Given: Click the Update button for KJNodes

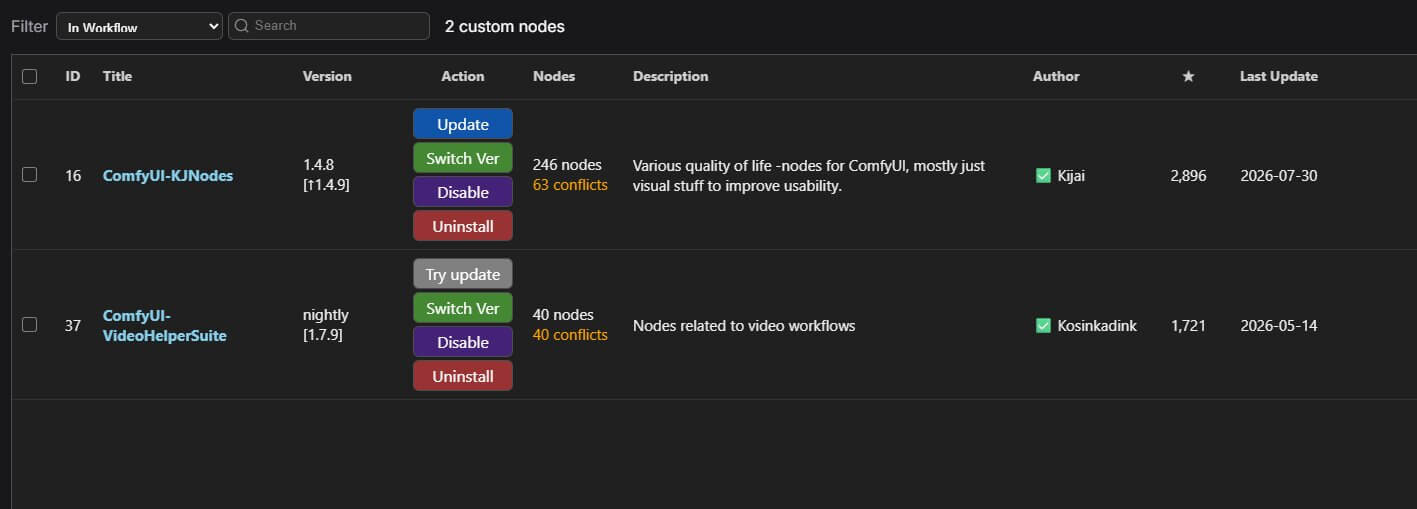Looking at the screenshot, I should point(463,124).
